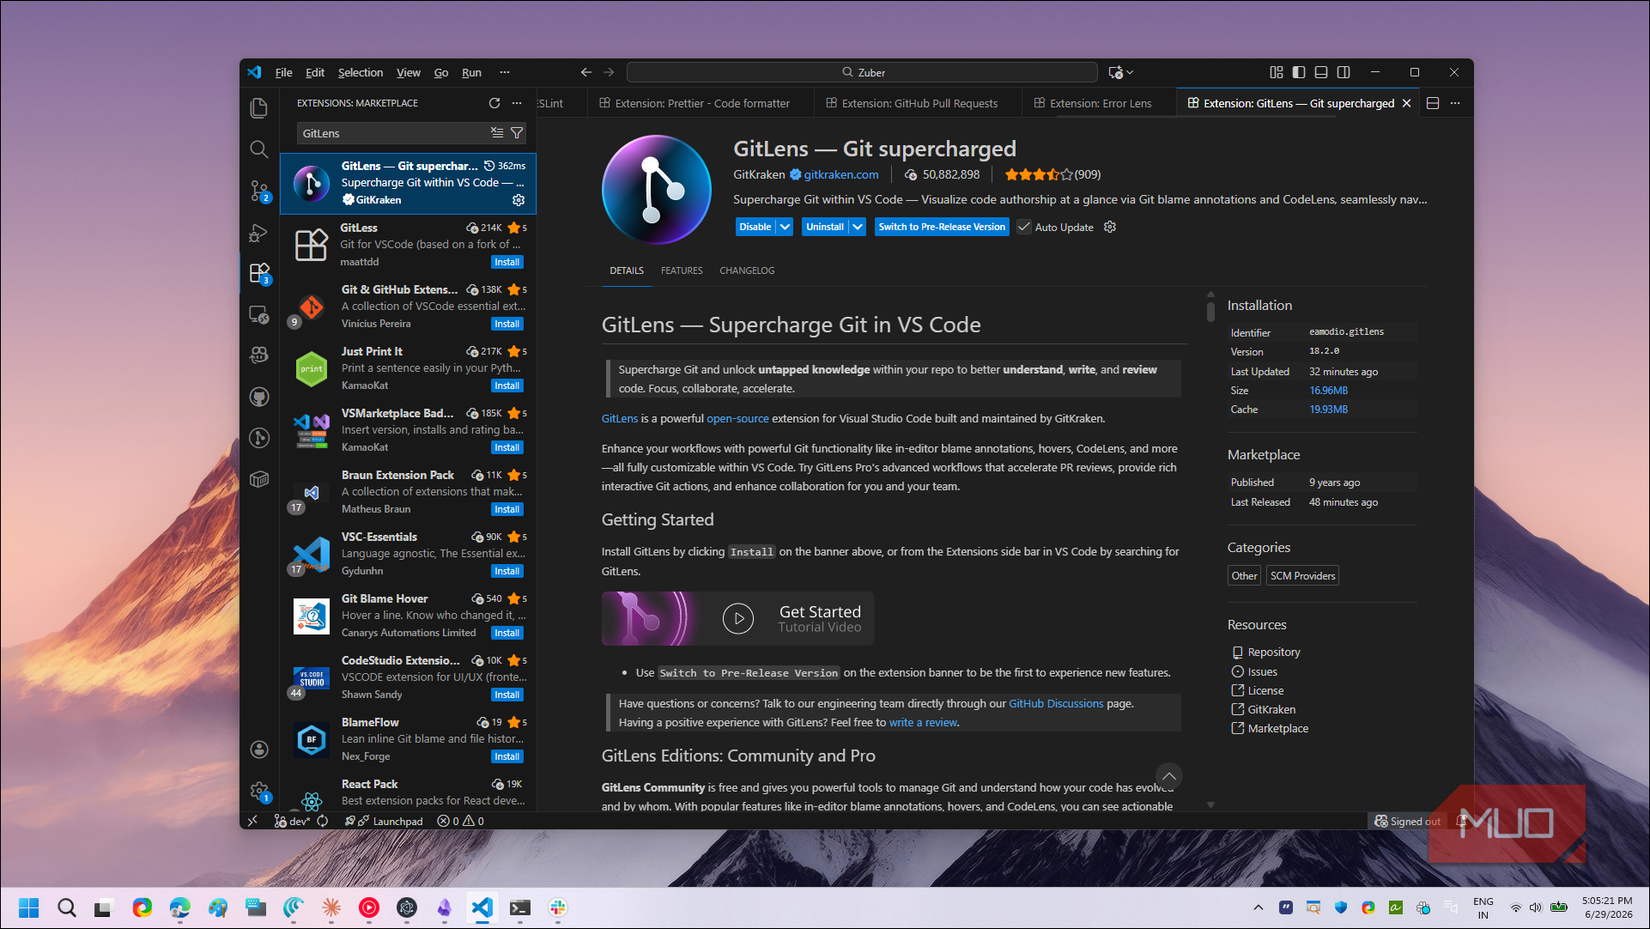Toggle the Auto Update checkbox

click(x=1024, y=227)
